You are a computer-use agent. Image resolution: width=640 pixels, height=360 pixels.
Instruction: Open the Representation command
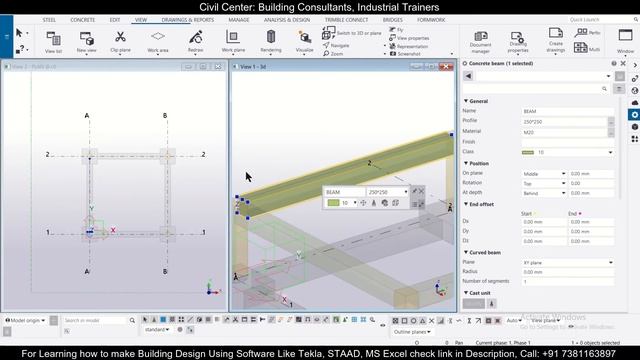[409, 46]
